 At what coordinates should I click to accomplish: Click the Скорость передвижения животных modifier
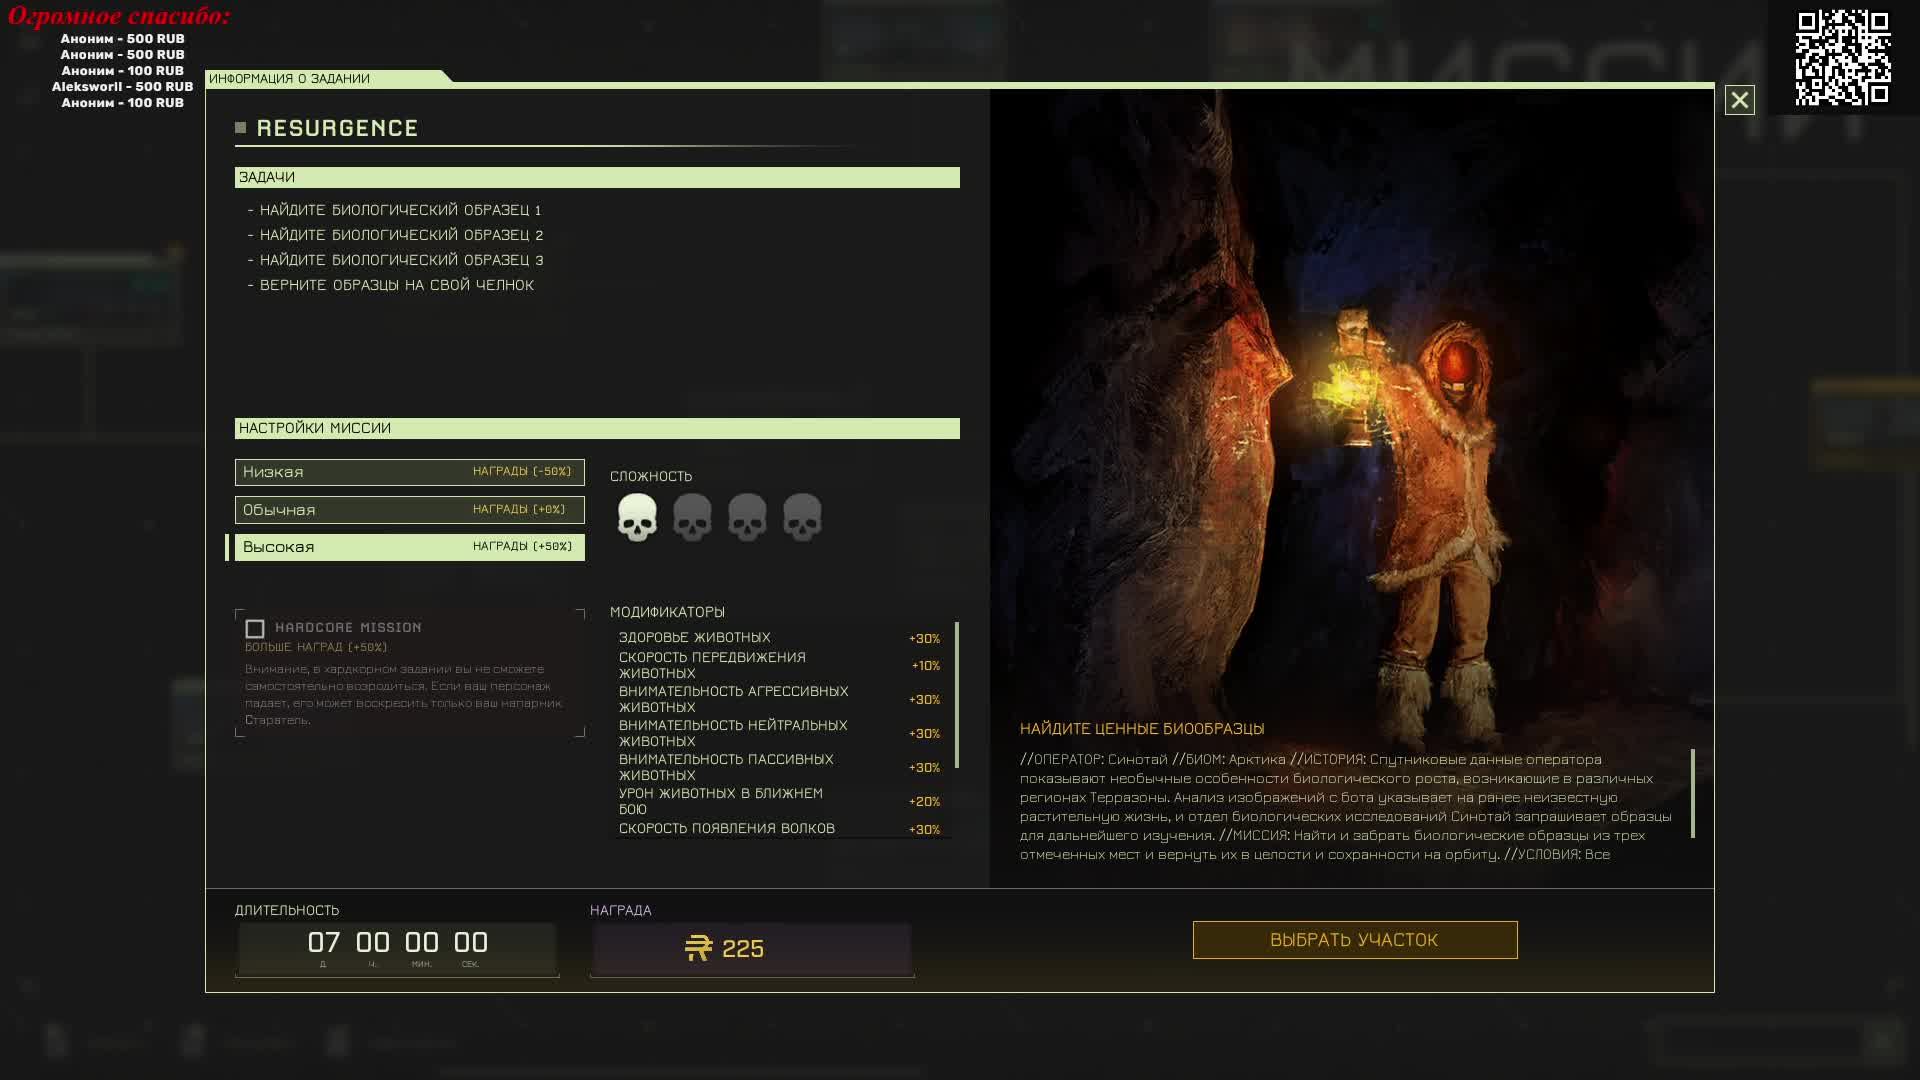coord(779,665)
